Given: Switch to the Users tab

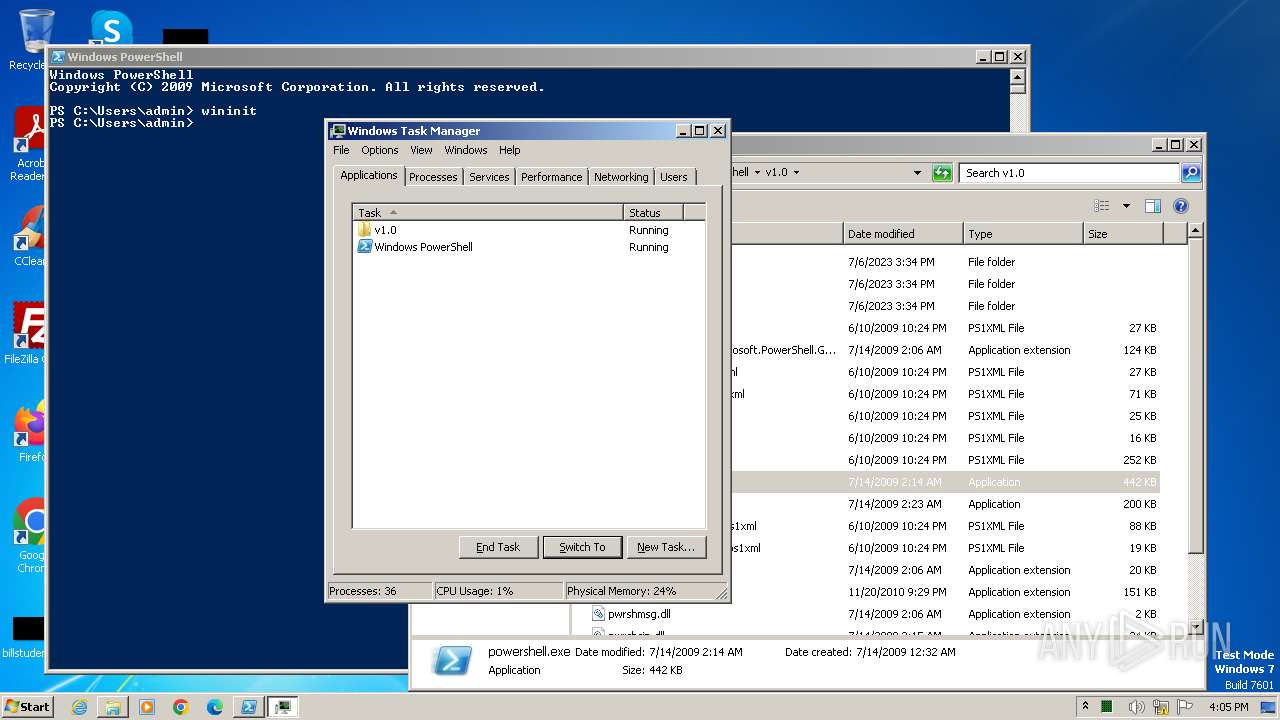Looking at the screenshot, I should click(x=674, y=177).
